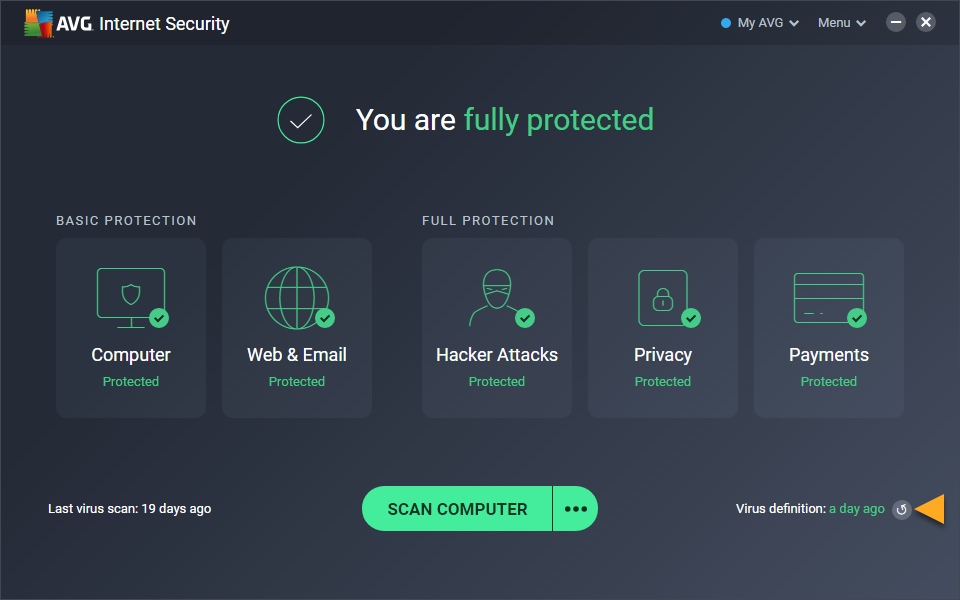Click the Web & Email globe icon
This screenshot has width=960, height=600.
click(297, 296)
